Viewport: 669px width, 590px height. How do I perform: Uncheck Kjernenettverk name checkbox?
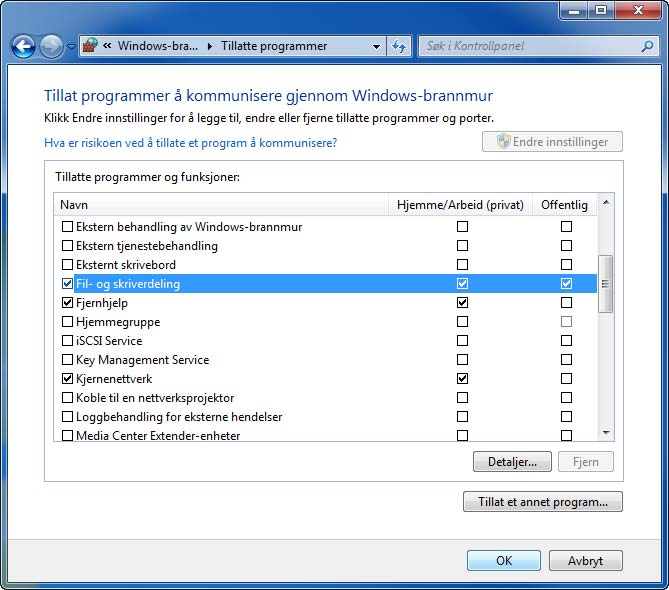pyautogui.click(x=67, y=378)
